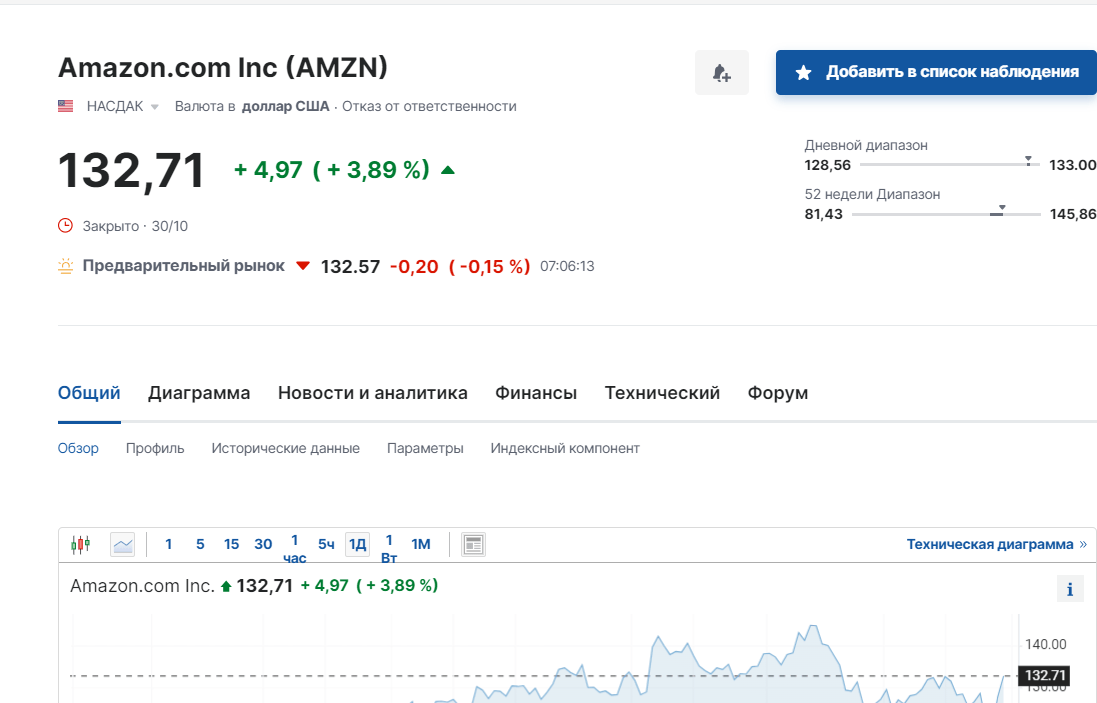Viewport: 1097px width, 703px height.
Task: Expand Техническая диаграмма via the double chevron
Action: (x=1083, y=544)
